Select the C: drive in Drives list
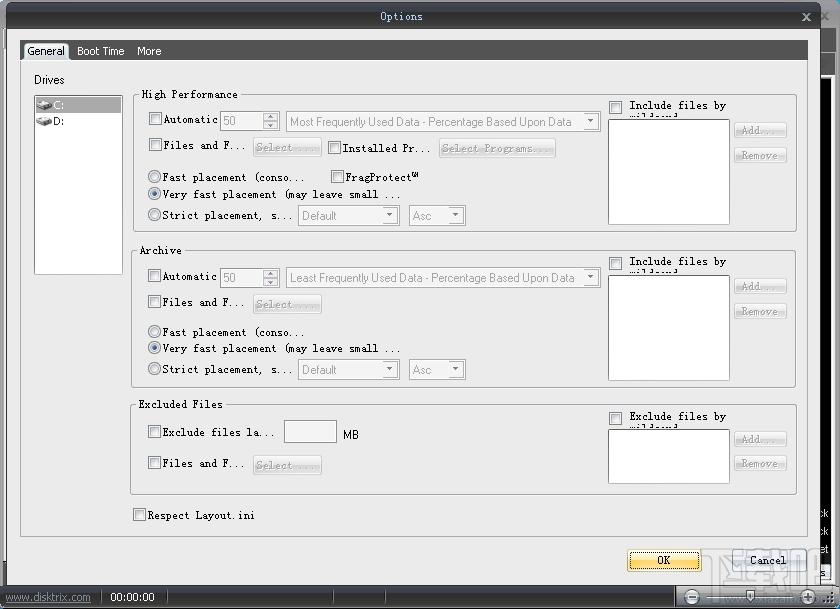This screenshot has width=840, height=609. click(78, 105)
